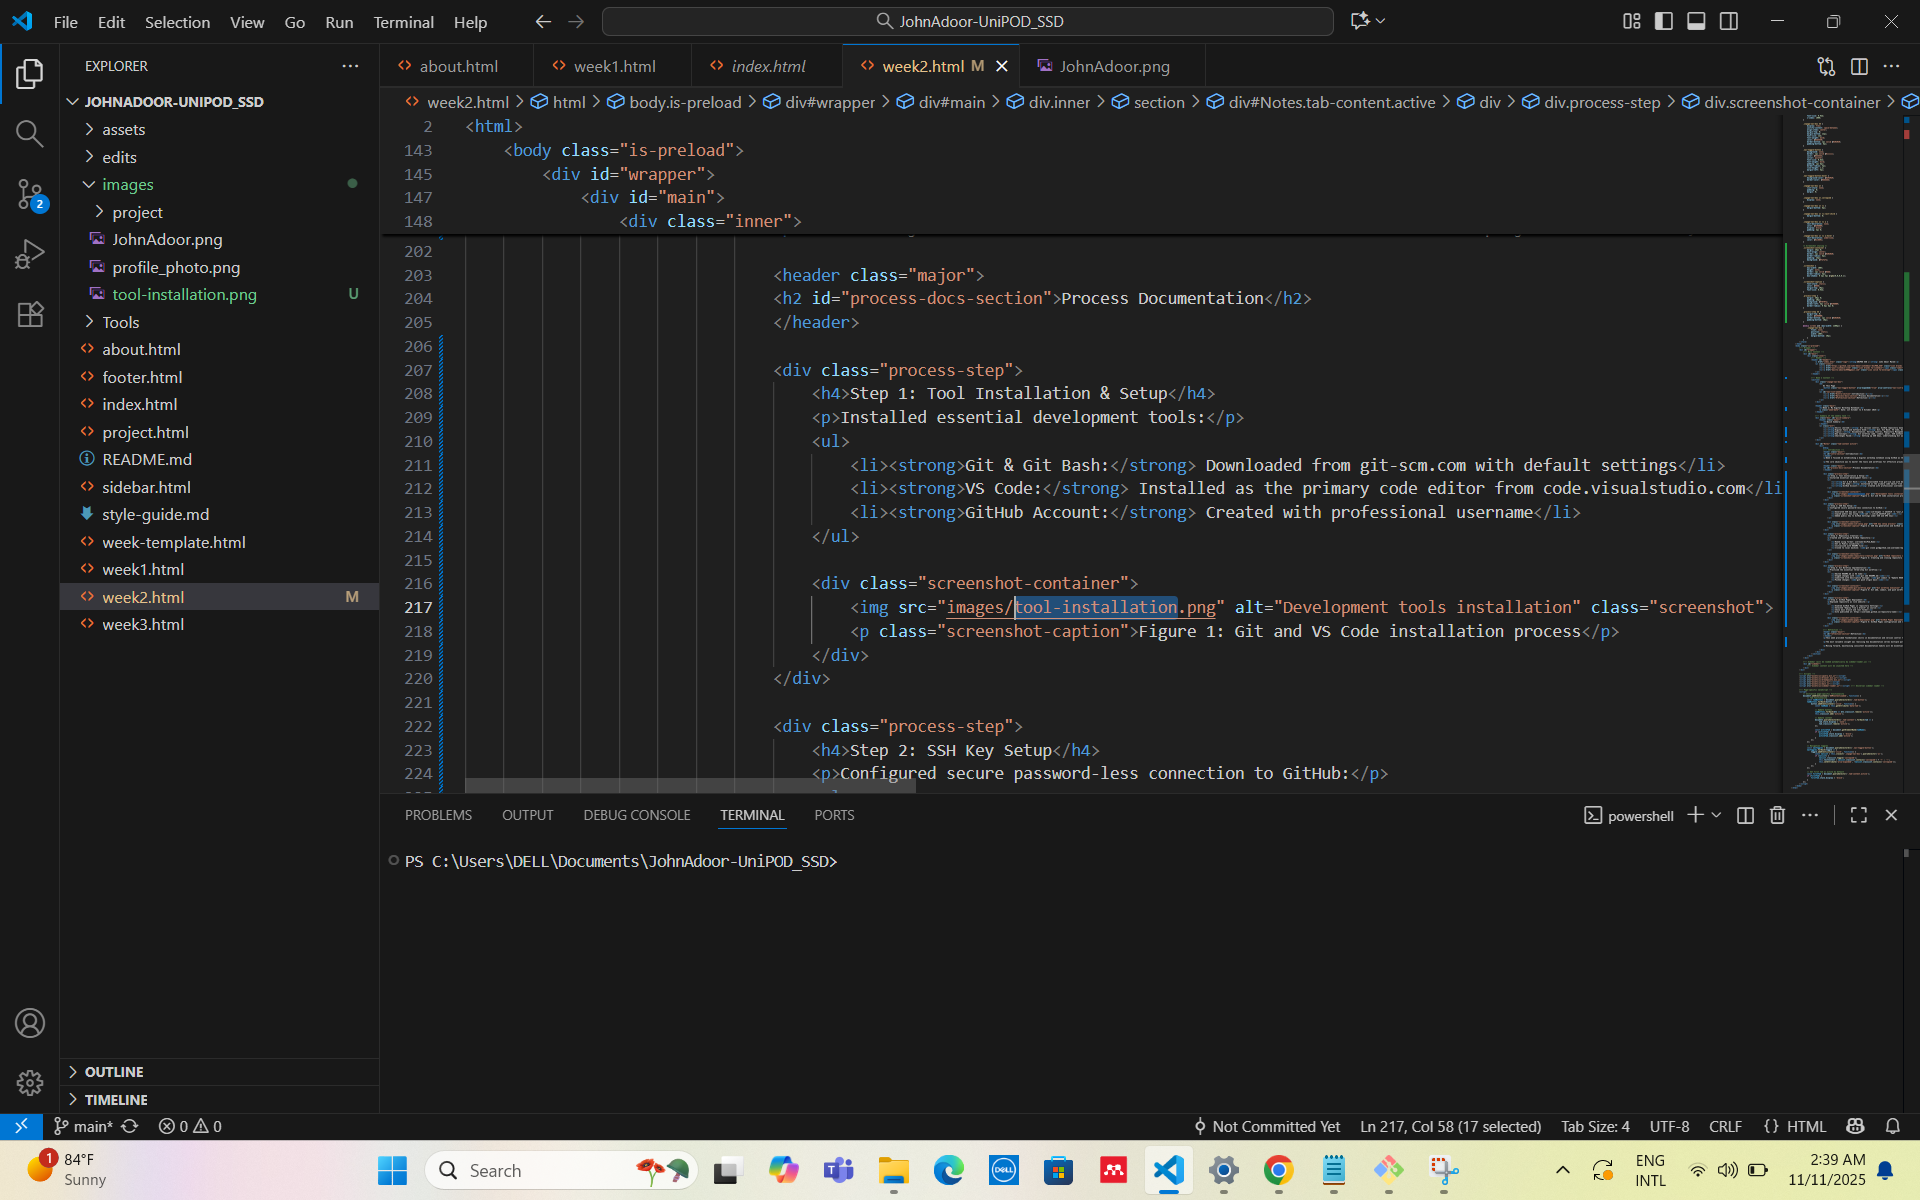Split the editor to the right
The width and height of the screenshot is (1920, 1200).
pos(1859,66)
